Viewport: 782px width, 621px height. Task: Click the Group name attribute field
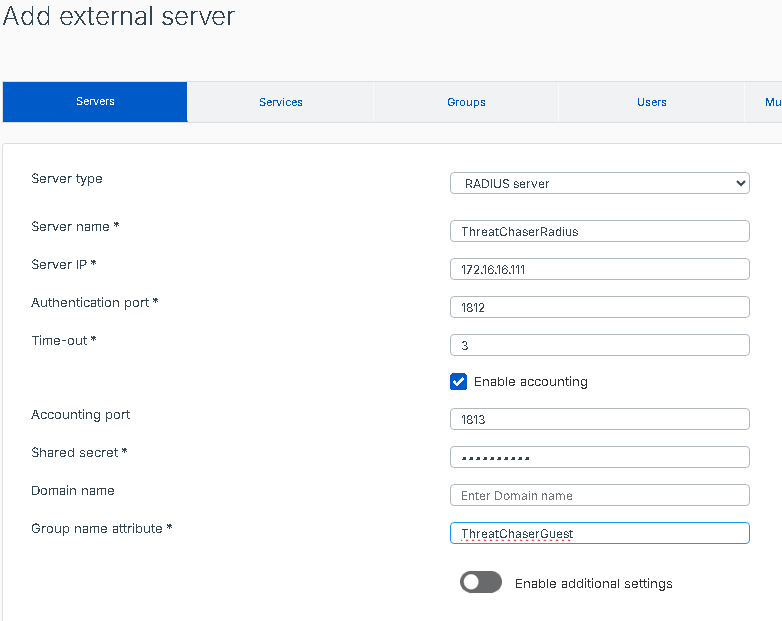(x=599, y=533)
